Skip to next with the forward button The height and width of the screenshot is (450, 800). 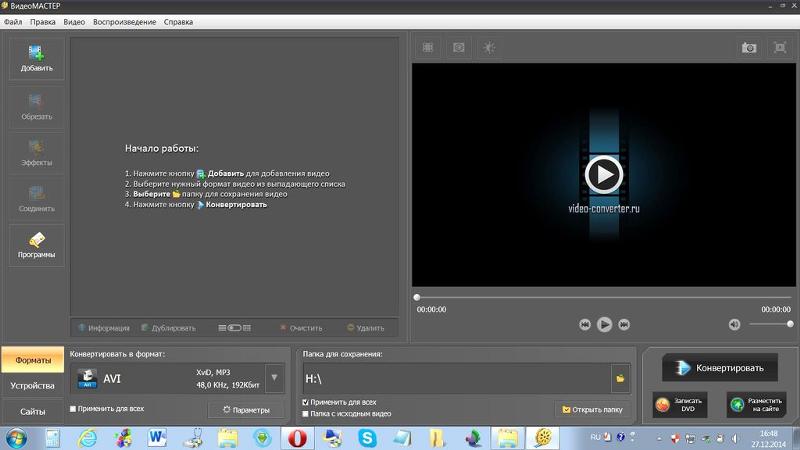pos(623,324)
